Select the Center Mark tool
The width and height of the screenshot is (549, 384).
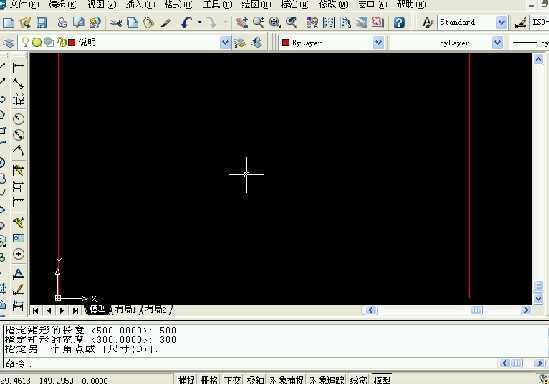(18, 254)
